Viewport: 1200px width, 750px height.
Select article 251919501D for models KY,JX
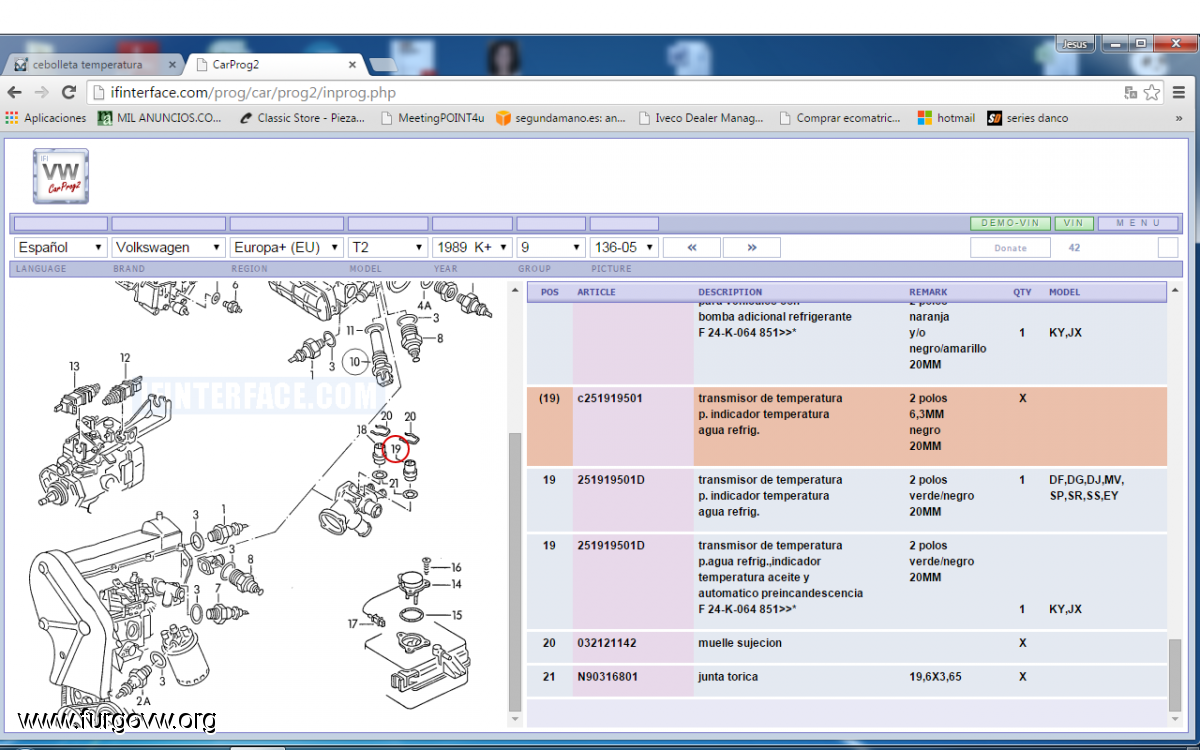pos(611,546)
